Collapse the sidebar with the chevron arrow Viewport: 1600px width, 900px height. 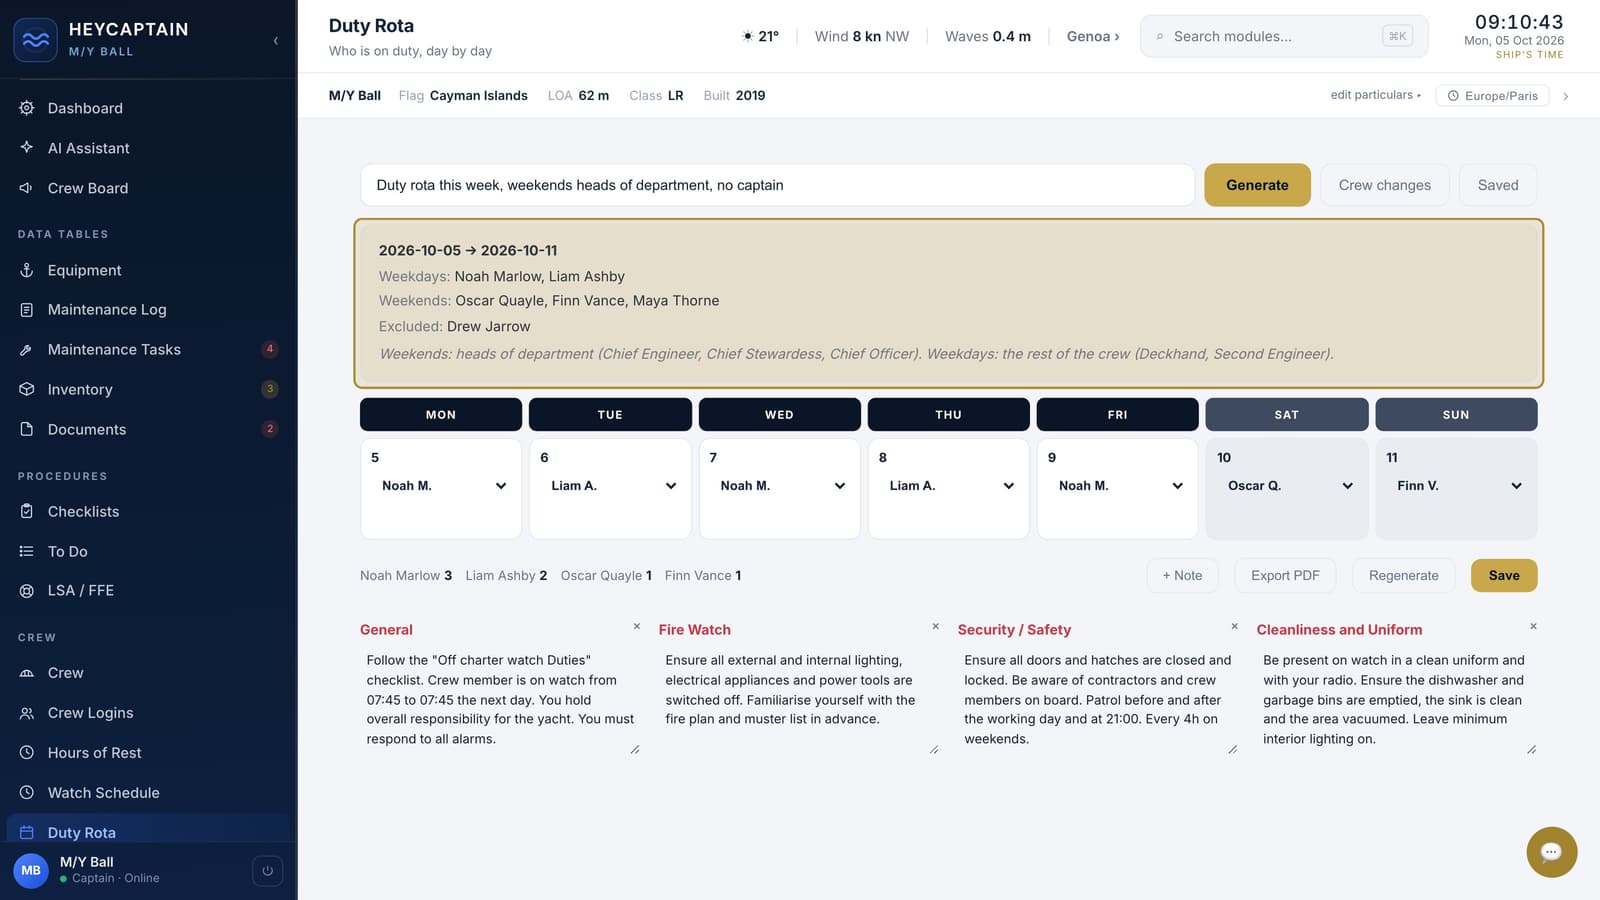click(275, 41)
